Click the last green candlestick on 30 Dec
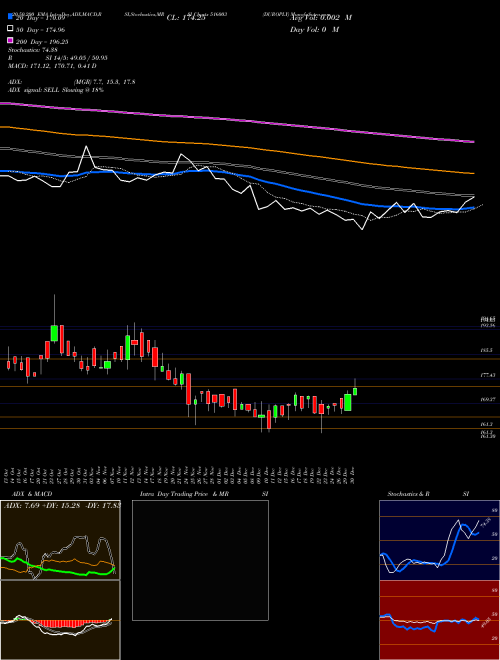Screen dimensions: 500x660 (x=355, y=391)
